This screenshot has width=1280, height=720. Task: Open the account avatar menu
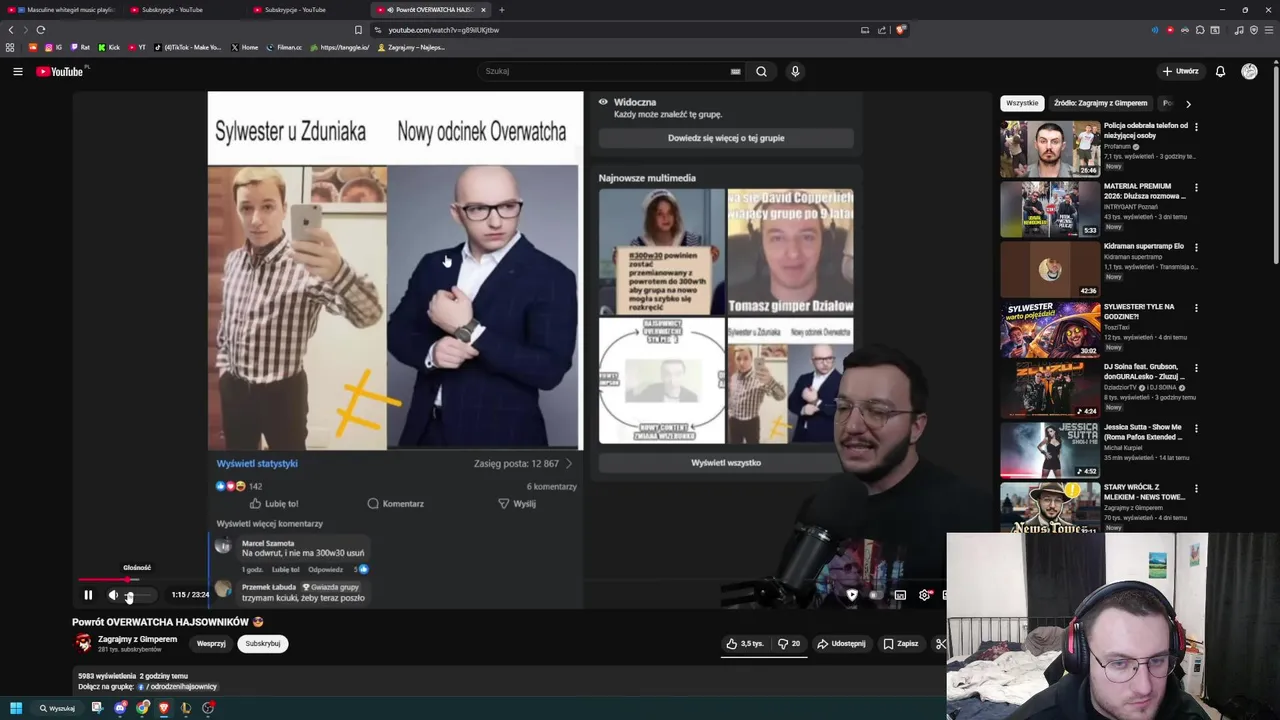(1249, 71)
